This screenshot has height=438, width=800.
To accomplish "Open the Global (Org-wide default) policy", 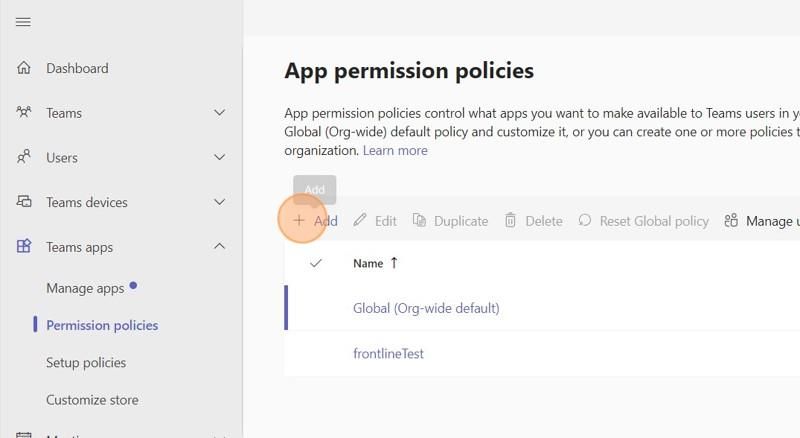I will pyautogui.click(x=426, y=308).
